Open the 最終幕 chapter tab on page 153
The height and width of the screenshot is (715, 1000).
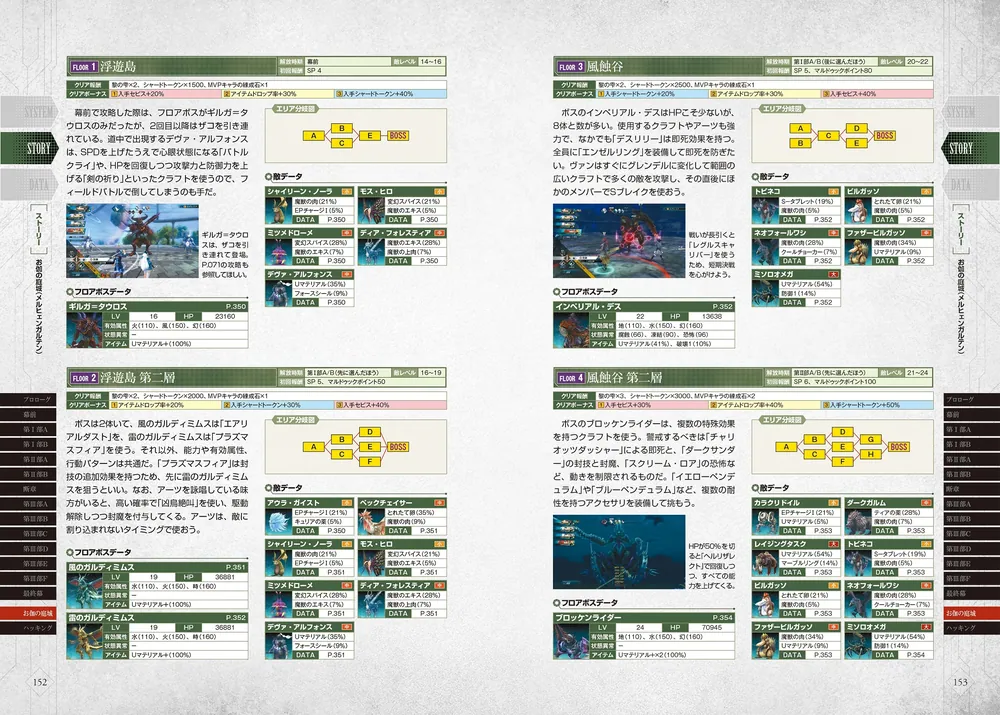(971, 593)
